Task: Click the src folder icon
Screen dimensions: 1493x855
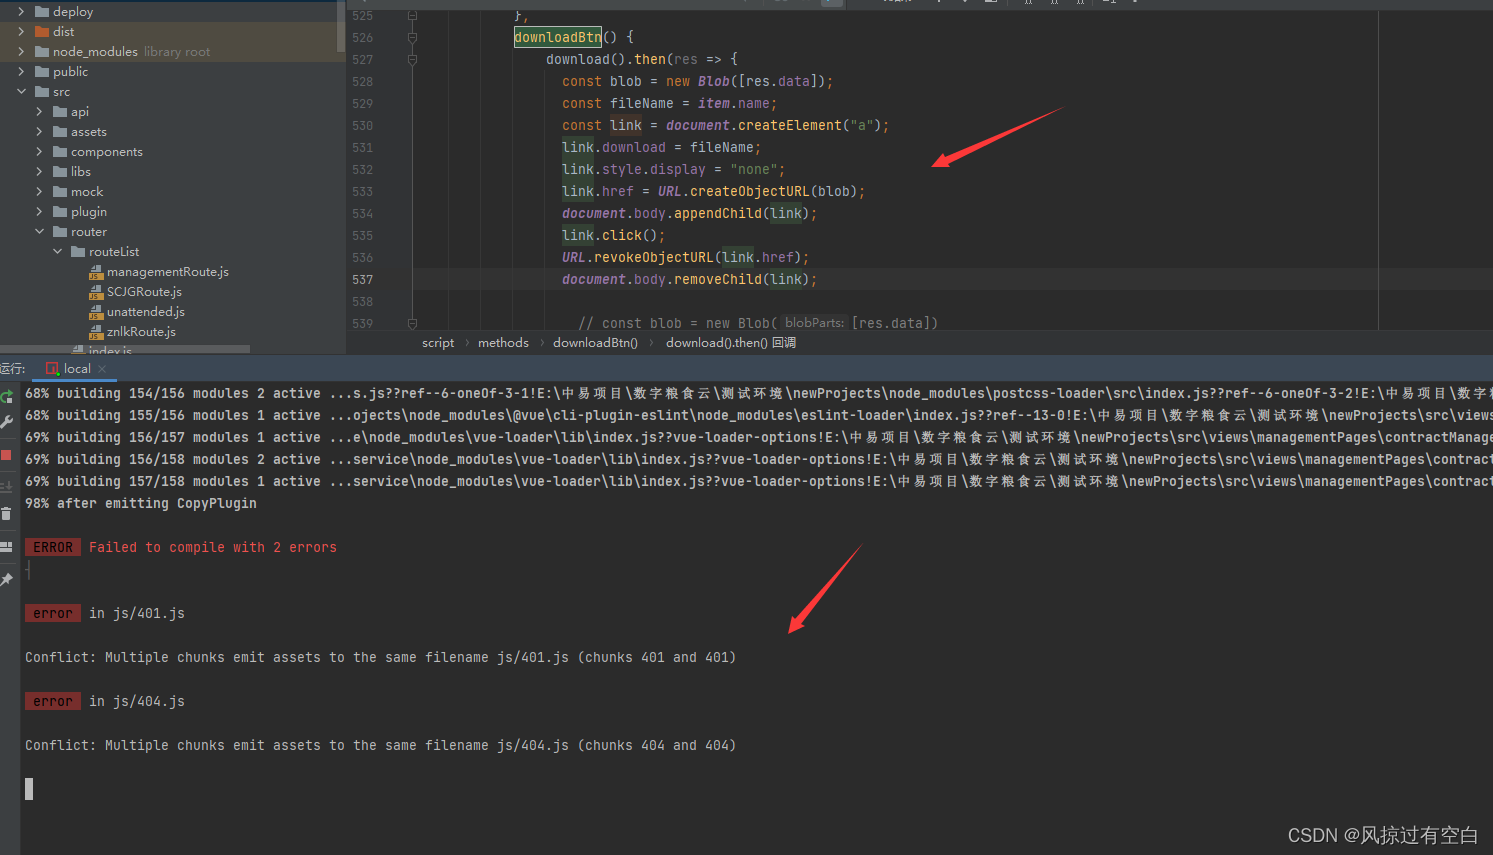Action: (x=42, y=92)
